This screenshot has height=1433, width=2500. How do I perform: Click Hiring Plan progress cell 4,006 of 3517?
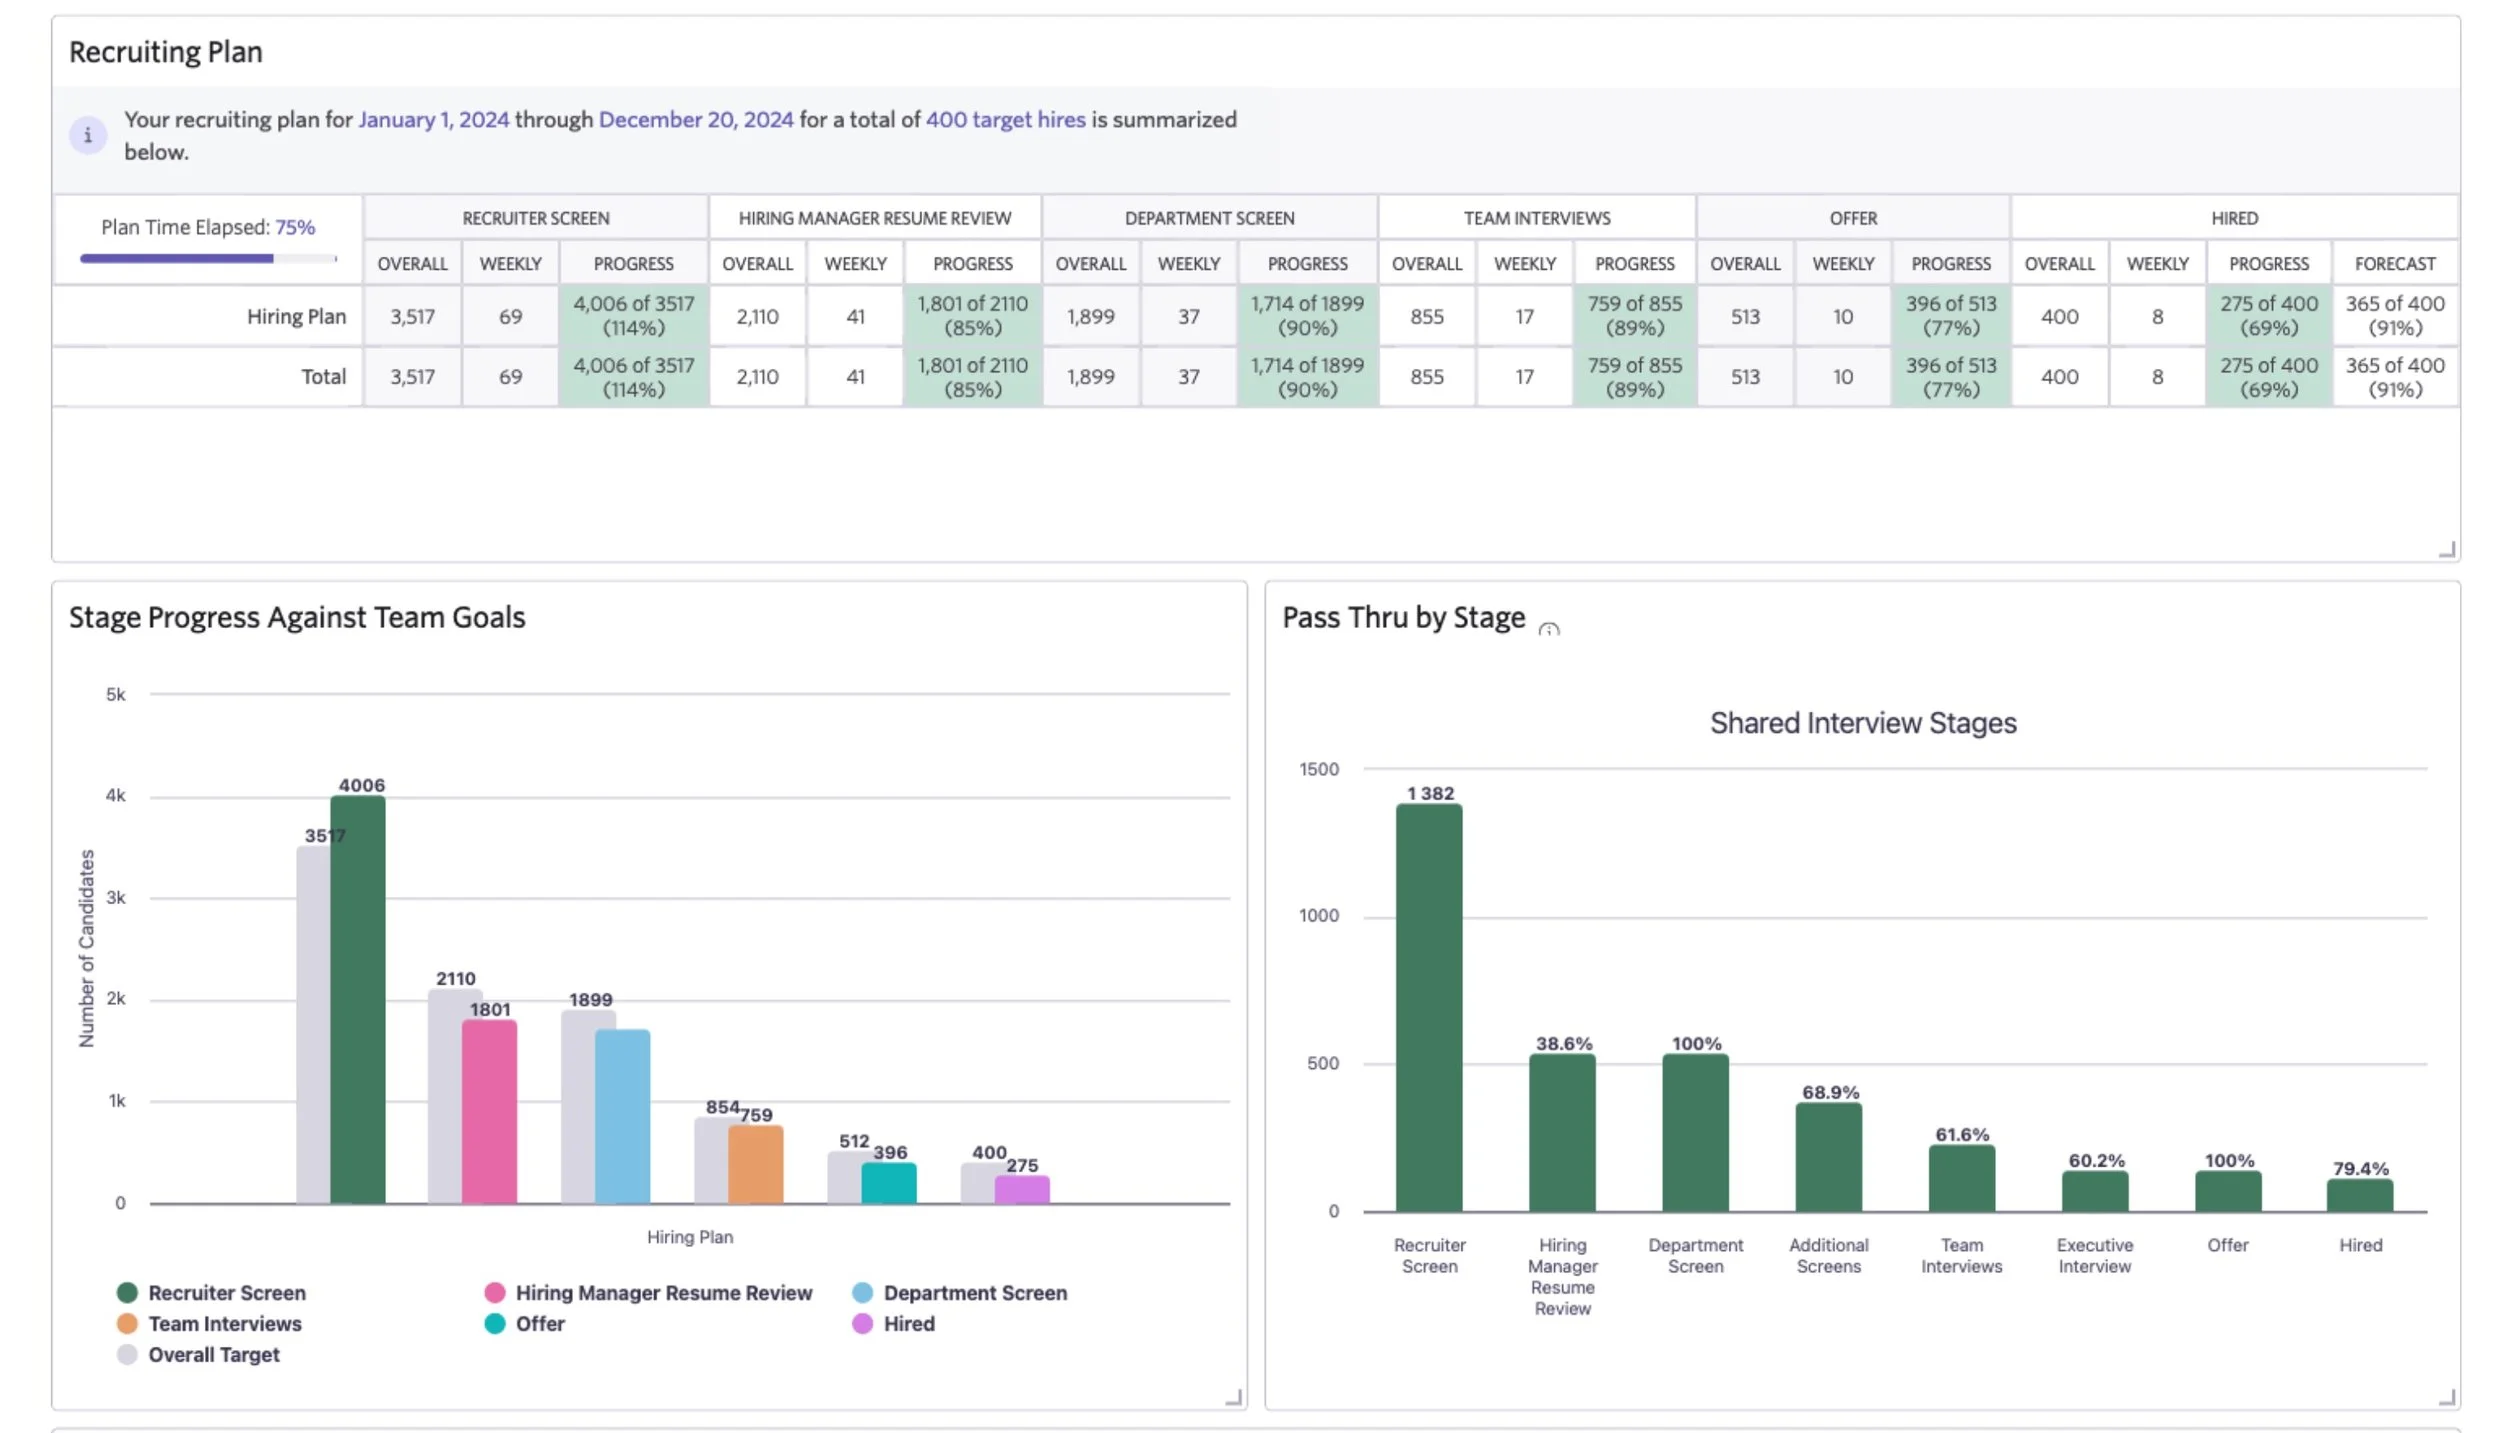click(x=634, y=316)
